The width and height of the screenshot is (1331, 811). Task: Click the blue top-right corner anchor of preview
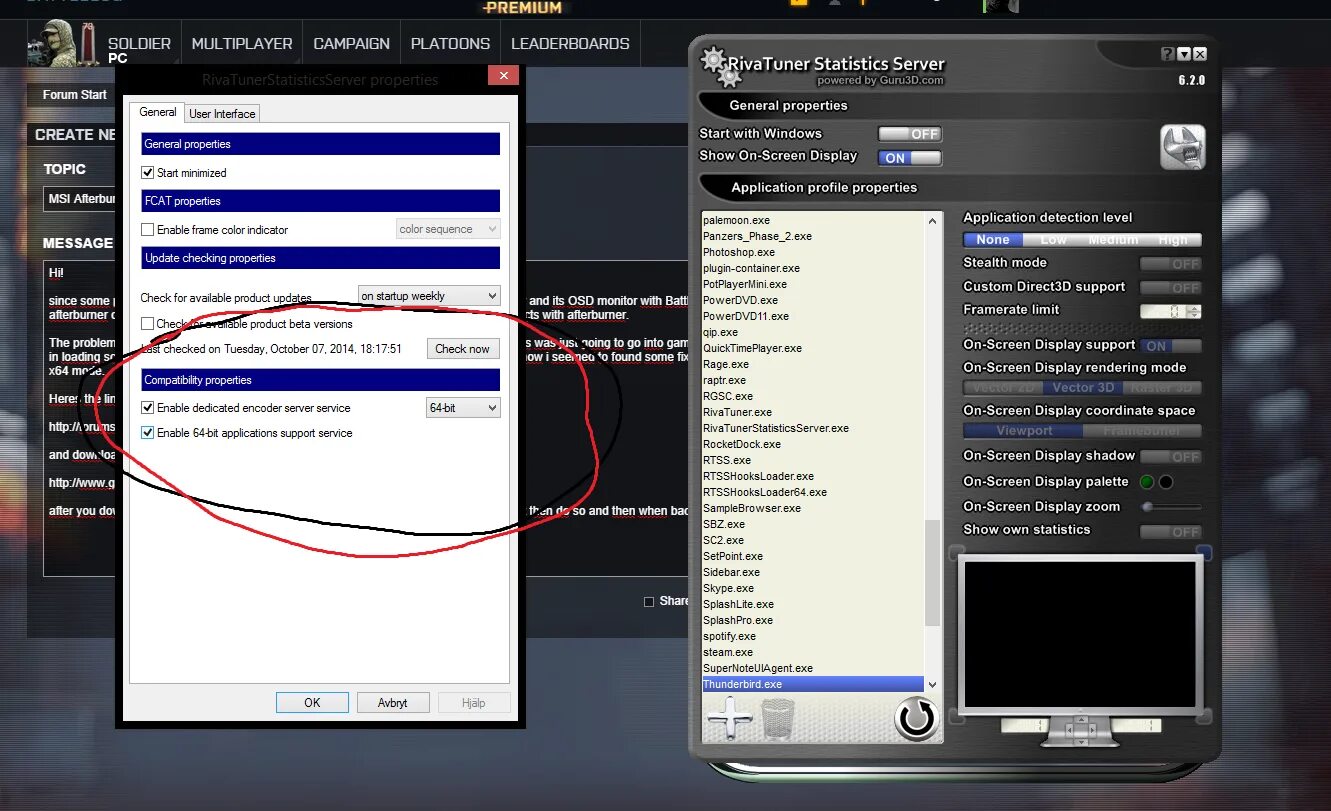(x=1204, y=552)
